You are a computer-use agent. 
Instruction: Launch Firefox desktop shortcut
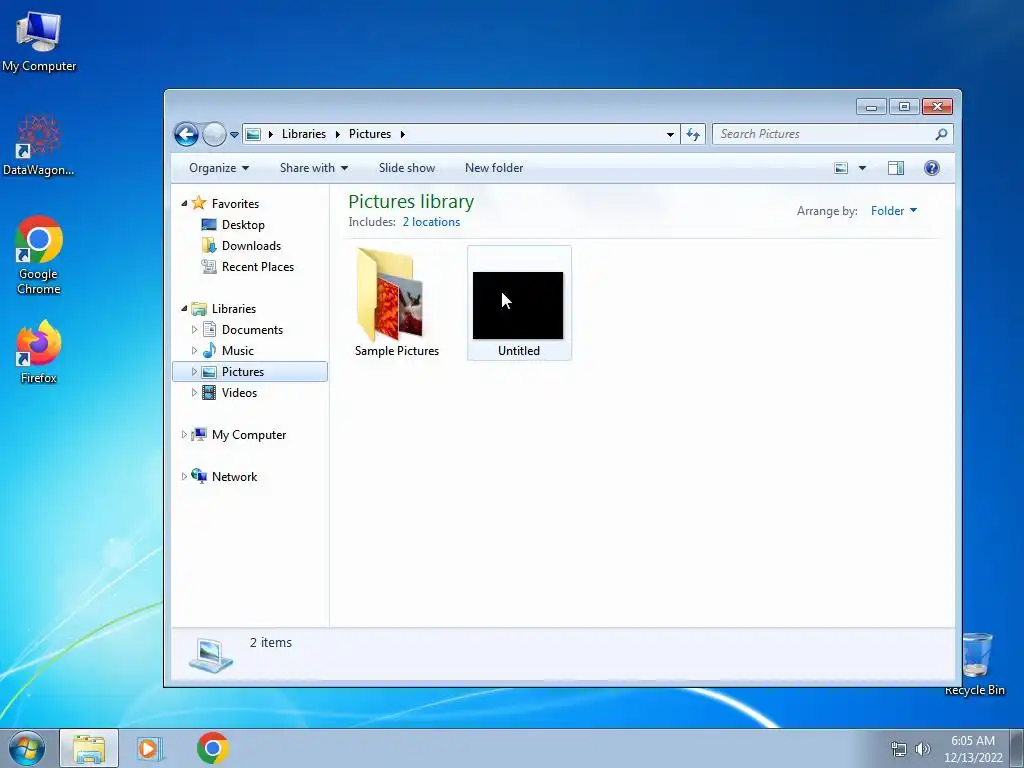(x=39, y=353)
